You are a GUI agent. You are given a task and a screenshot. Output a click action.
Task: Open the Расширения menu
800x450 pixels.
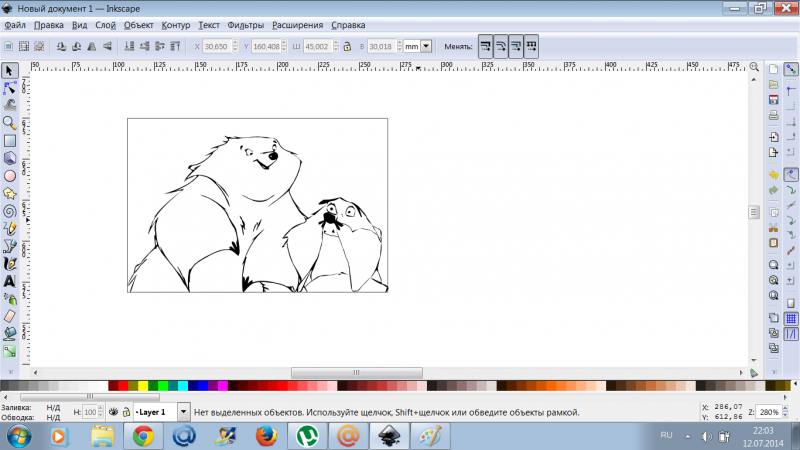pyautogui.click(x=297, y=25)
